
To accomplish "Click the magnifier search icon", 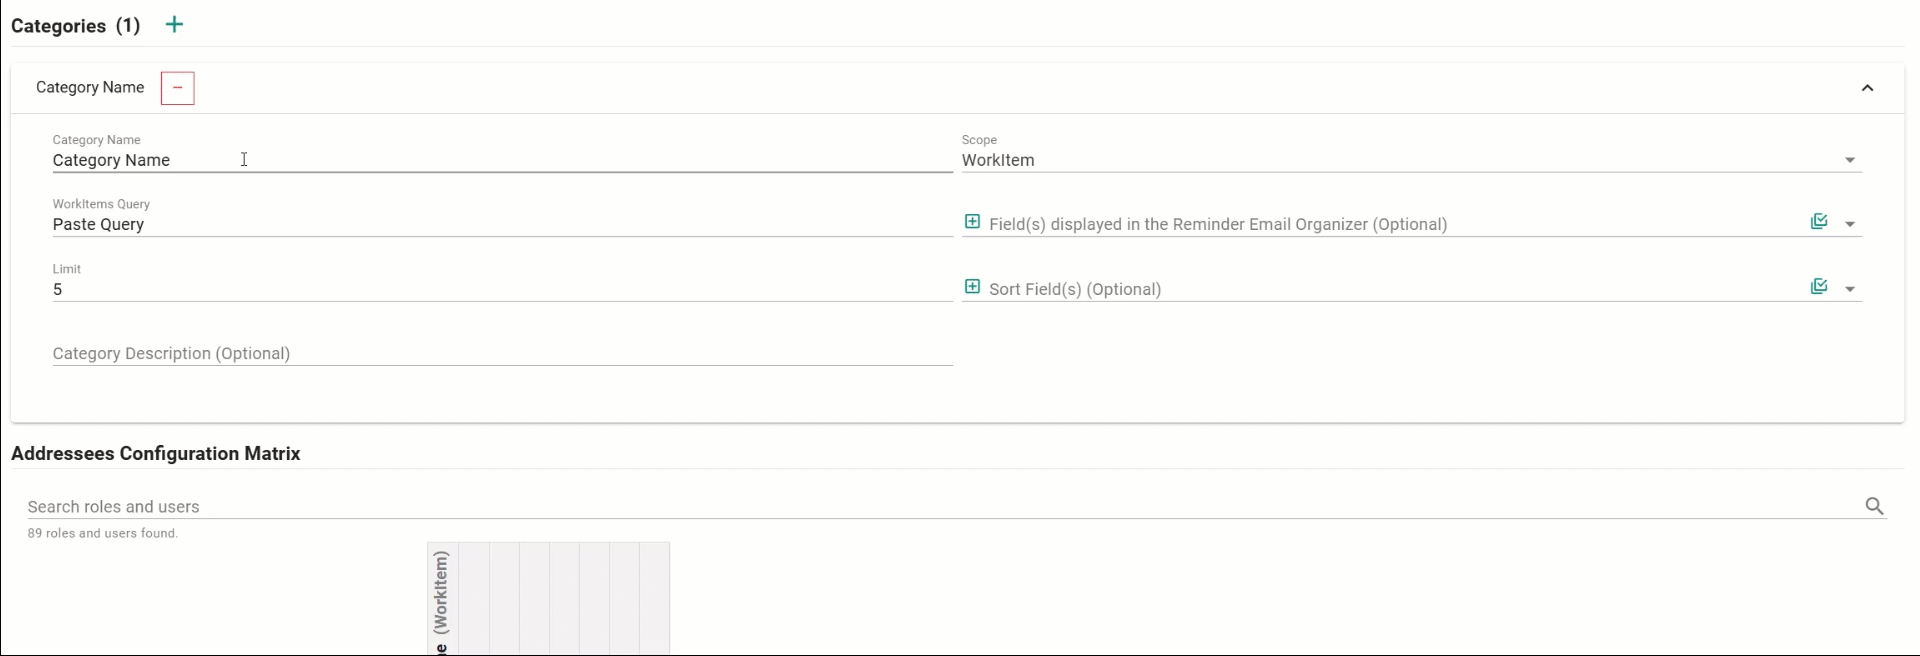I will 1875,507.
